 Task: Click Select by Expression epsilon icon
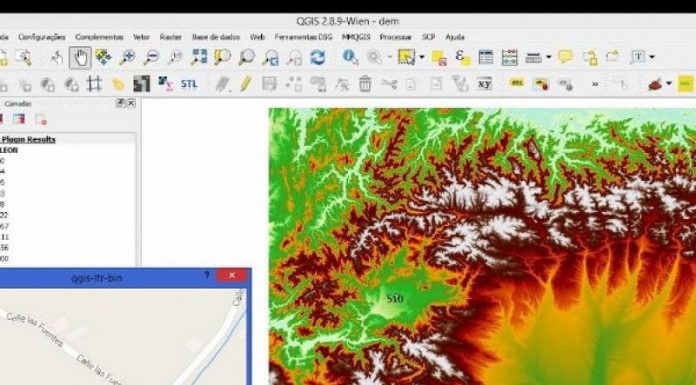pos(463,57)
